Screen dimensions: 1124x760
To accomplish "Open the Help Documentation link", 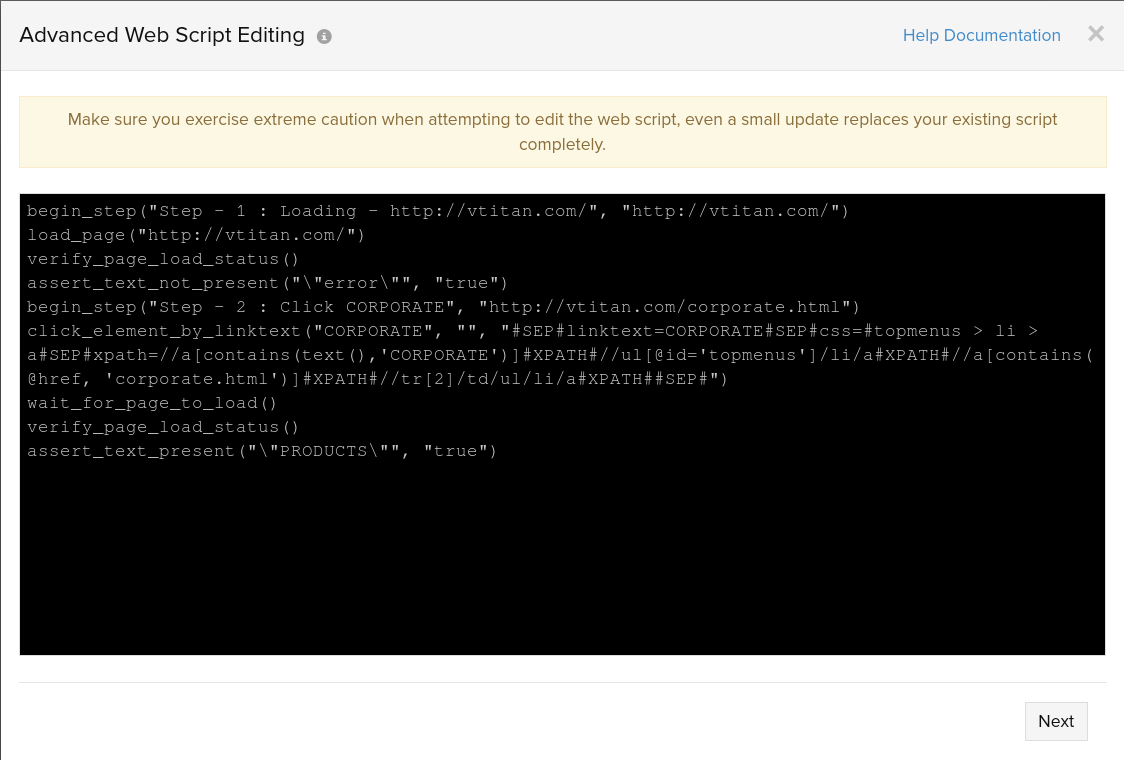I will click(x=981, y=36).
